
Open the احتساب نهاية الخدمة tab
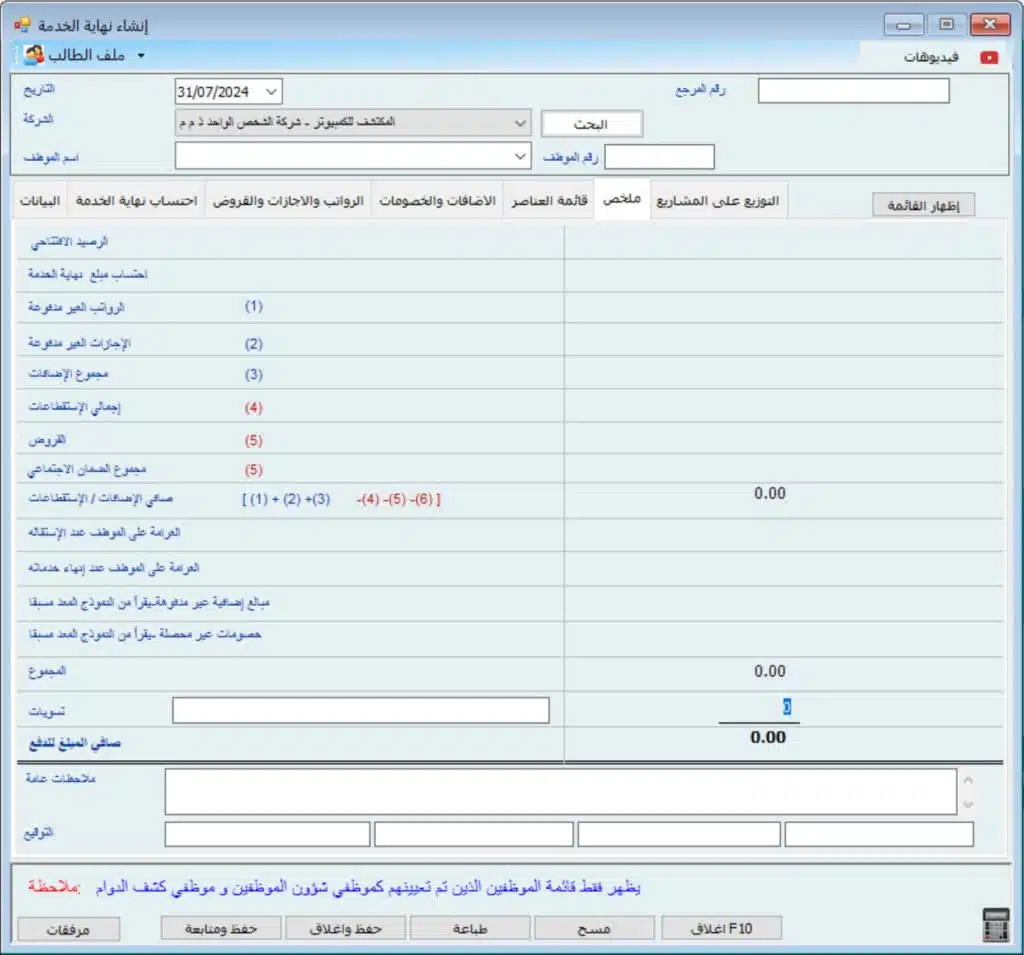[136, 200]
